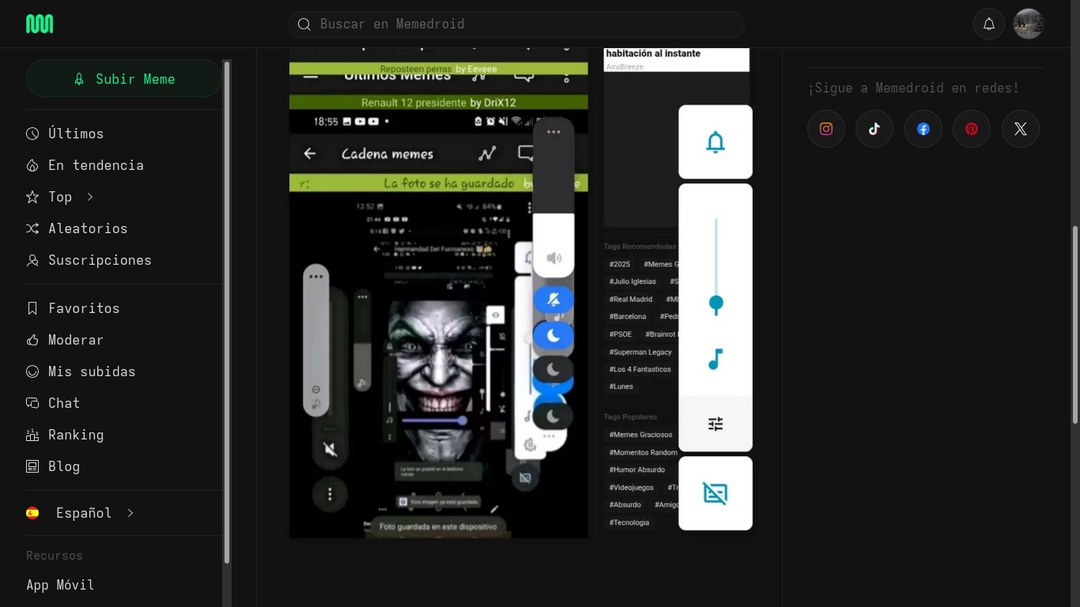1080x607 pixels.
Task: Open Español language selector
Action: click(83, 513)
